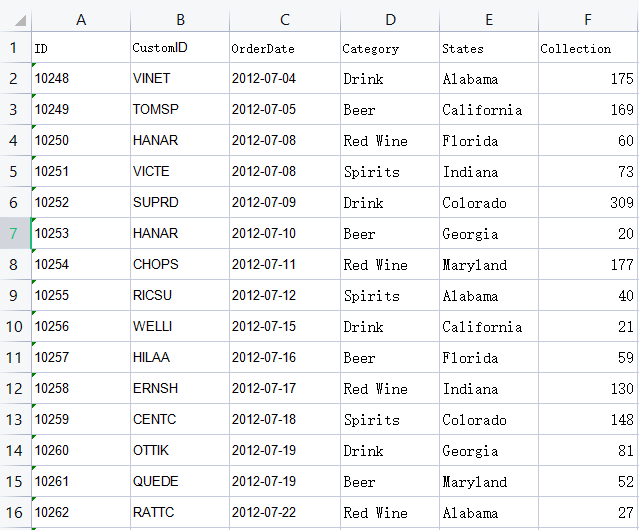
Task: Select cell with date 2012-07-22
Action: click(285, 512)
